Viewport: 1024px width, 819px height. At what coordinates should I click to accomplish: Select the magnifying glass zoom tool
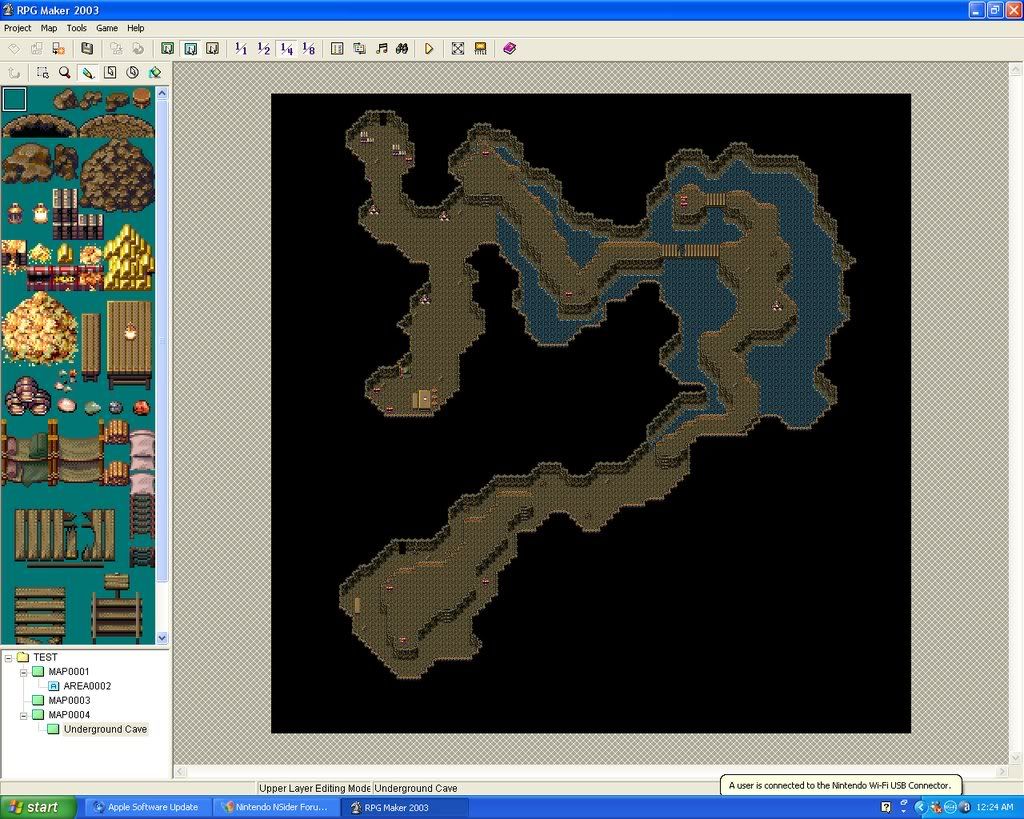tap(65, 72)
